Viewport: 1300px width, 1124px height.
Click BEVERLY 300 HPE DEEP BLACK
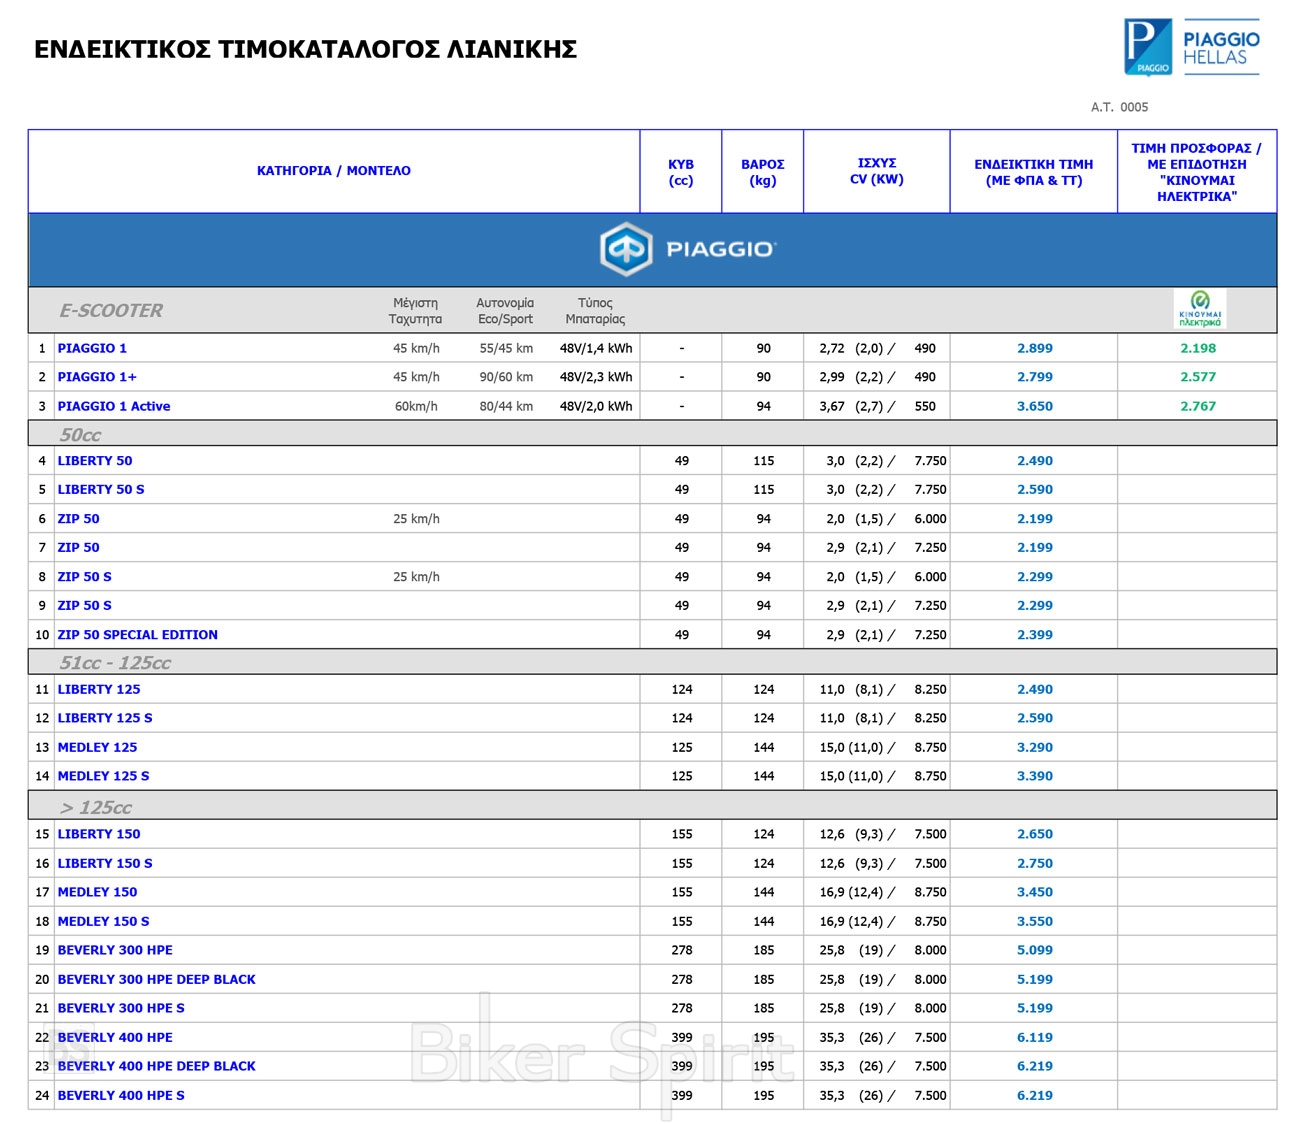click(156, 980)
